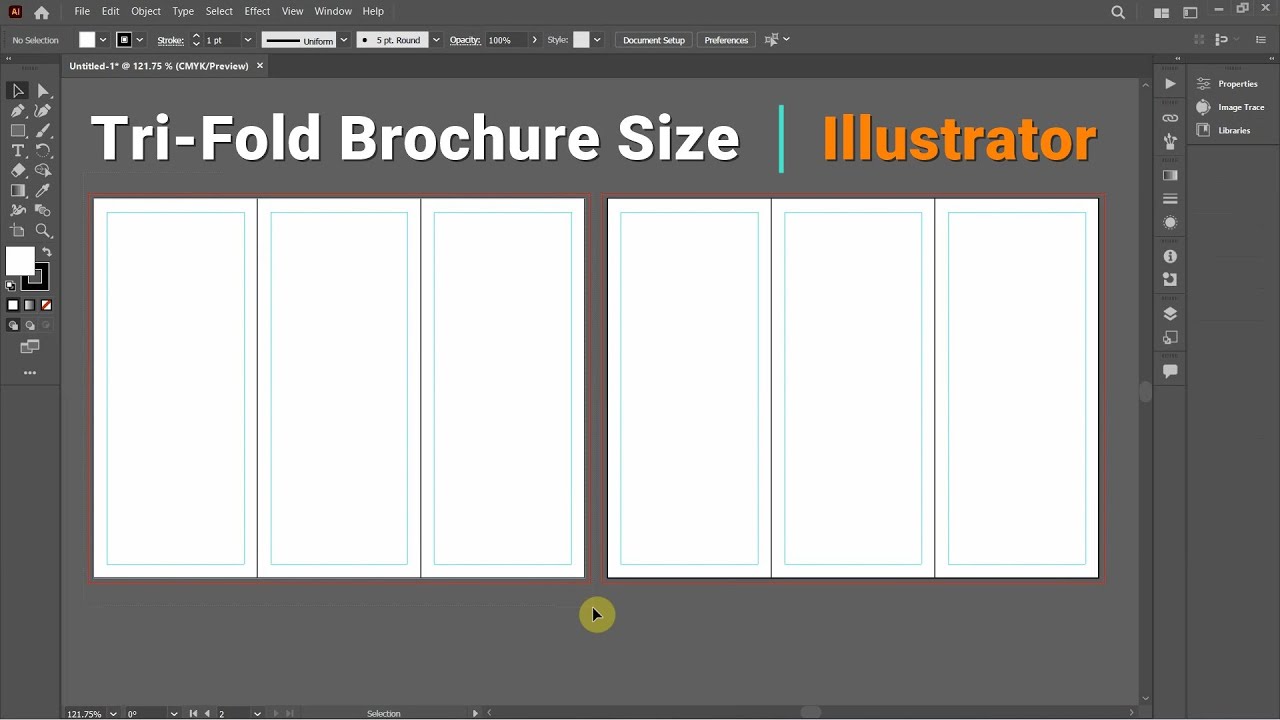Image resolution: width=1280 pixels, height=720 pixels.
Task: Select the Selection tool (black arrow)
Action: click(x=18, y=91)
